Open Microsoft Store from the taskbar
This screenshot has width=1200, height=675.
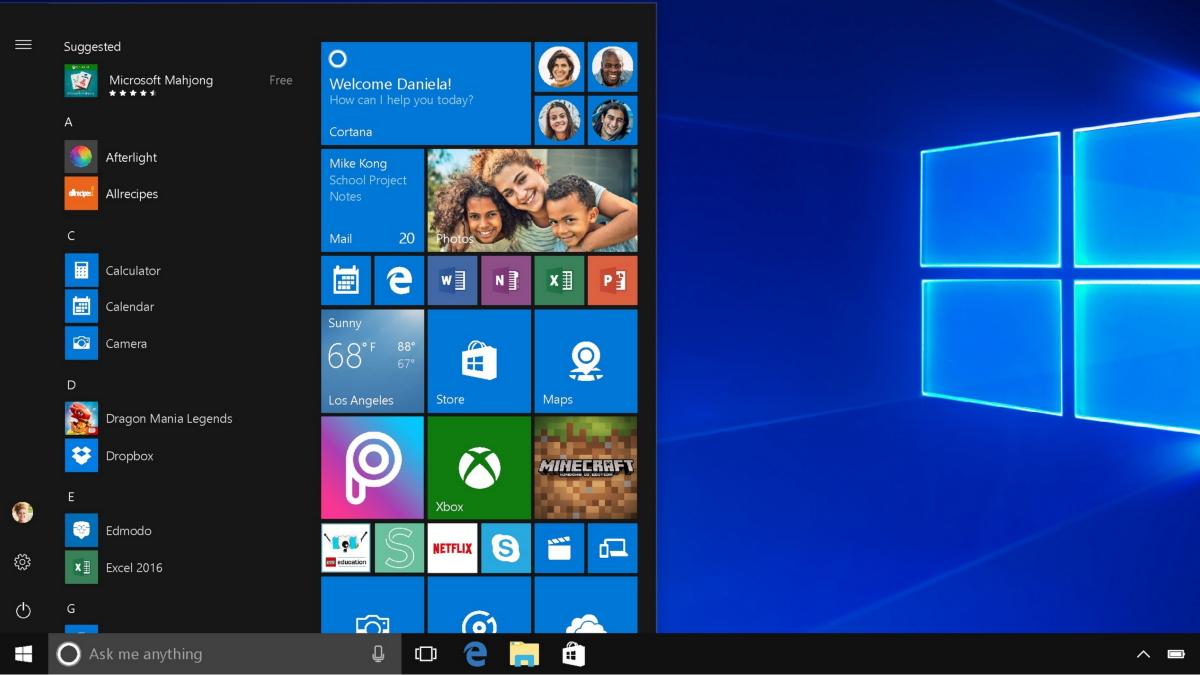[x=573, y=654]
